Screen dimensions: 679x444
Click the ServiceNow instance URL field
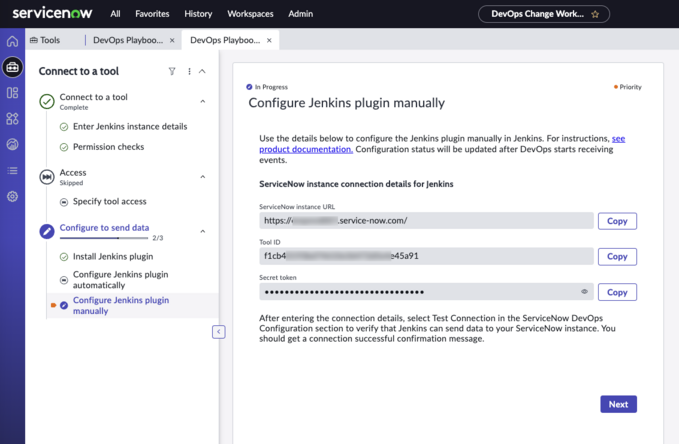coord(426,220)
